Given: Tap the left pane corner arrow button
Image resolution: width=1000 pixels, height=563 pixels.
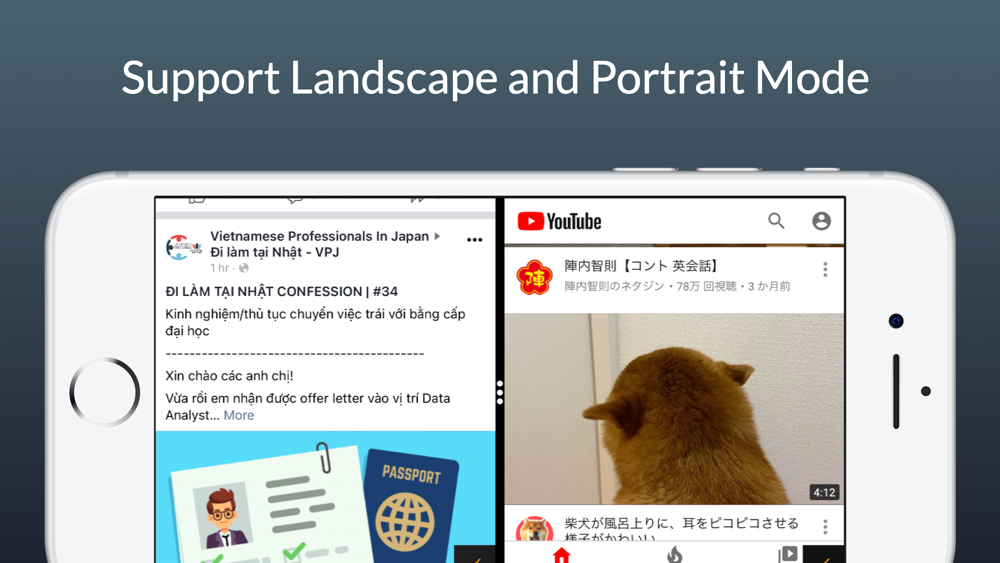Looking at the screenshot, I should (x=475, y=555).
